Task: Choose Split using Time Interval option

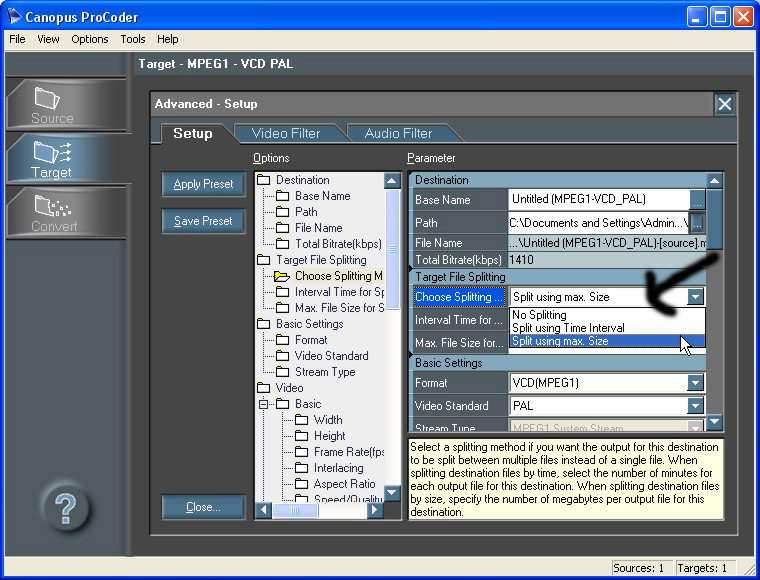Action: pyautogui.click(x=607, y=328)
